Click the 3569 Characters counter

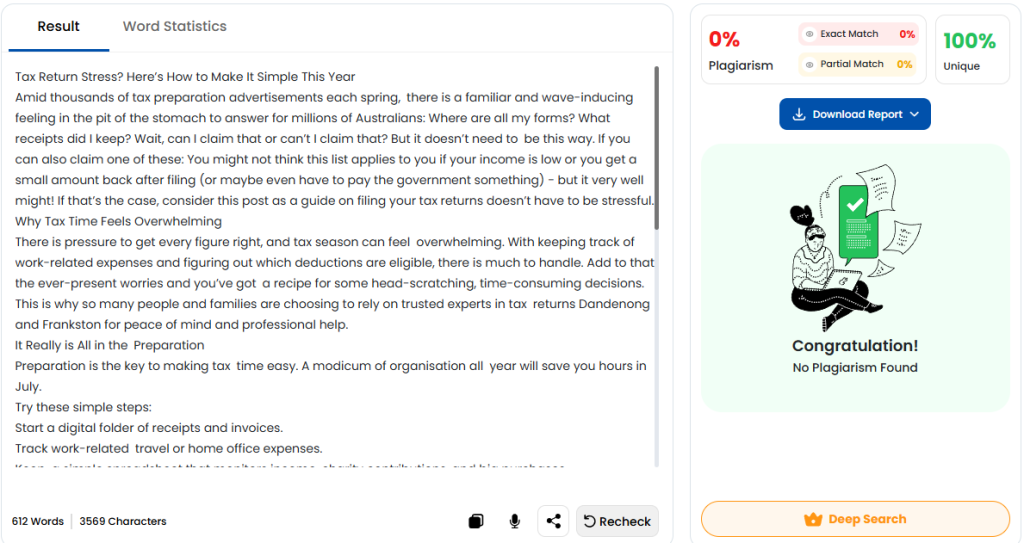[123, 521]
